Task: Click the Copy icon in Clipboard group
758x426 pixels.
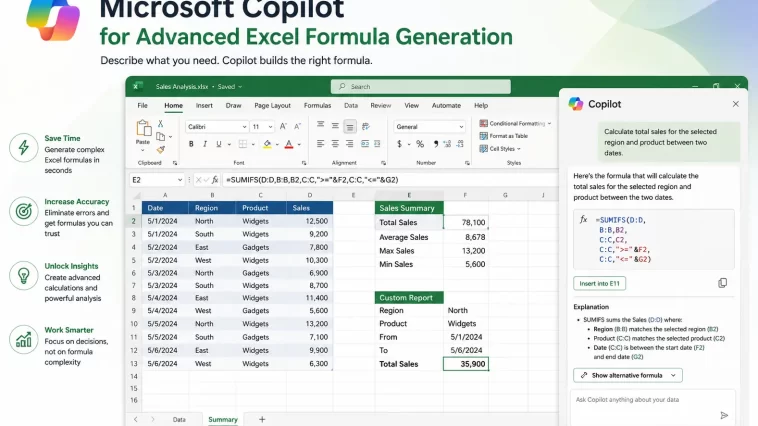Action: point(160,137)
